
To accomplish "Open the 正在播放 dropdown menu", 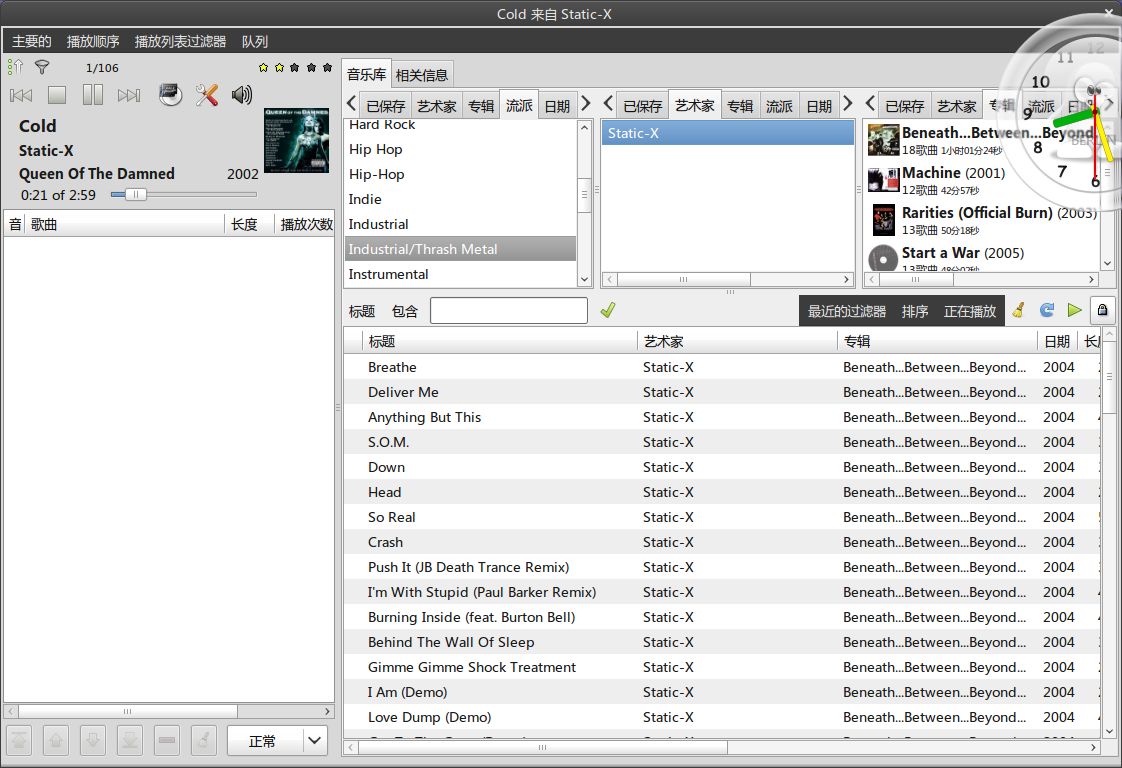I will (970, 311).
